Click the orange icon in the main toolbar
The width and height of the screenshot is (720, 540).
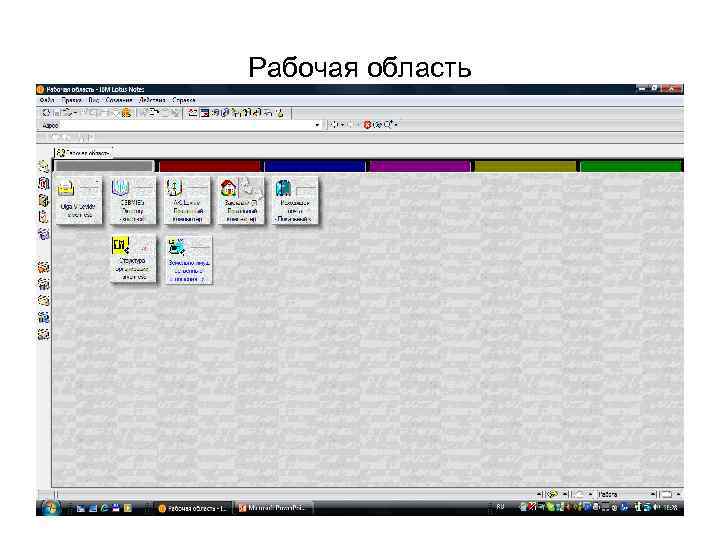tap(126, 112)
